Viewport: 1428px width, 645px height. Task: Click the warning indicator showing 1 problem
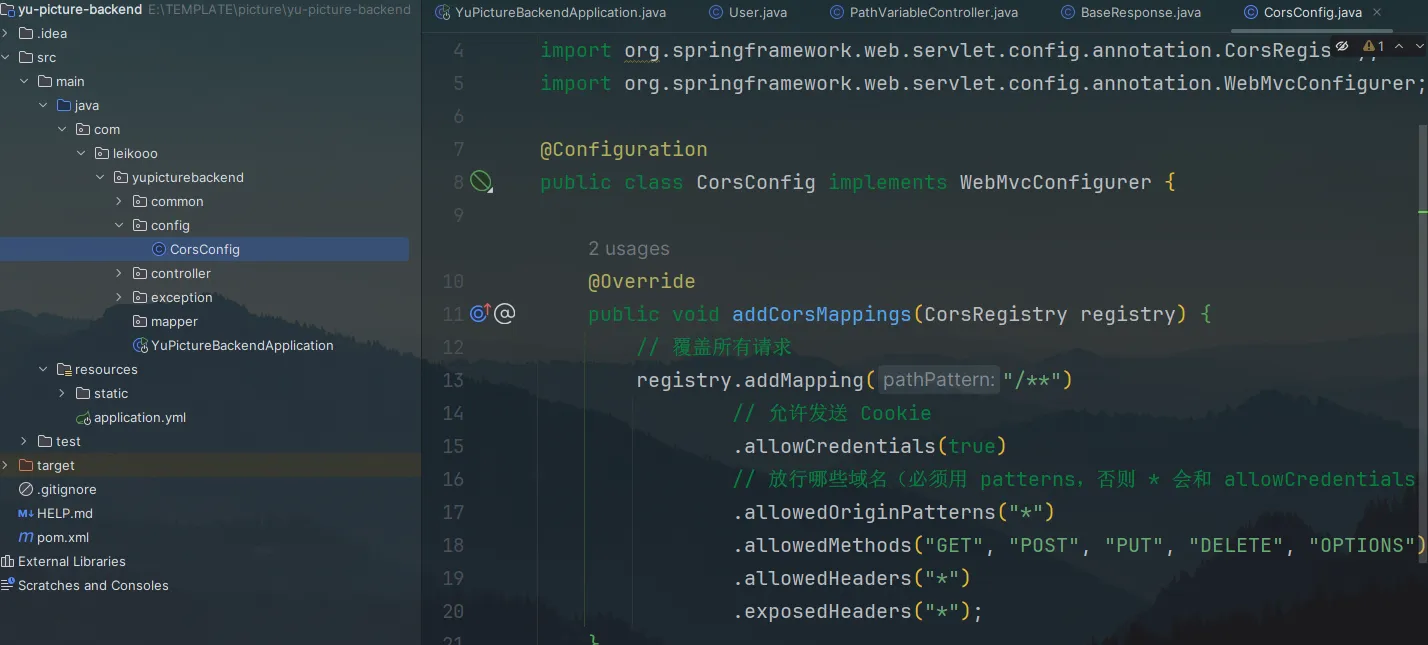(1374, 46)
